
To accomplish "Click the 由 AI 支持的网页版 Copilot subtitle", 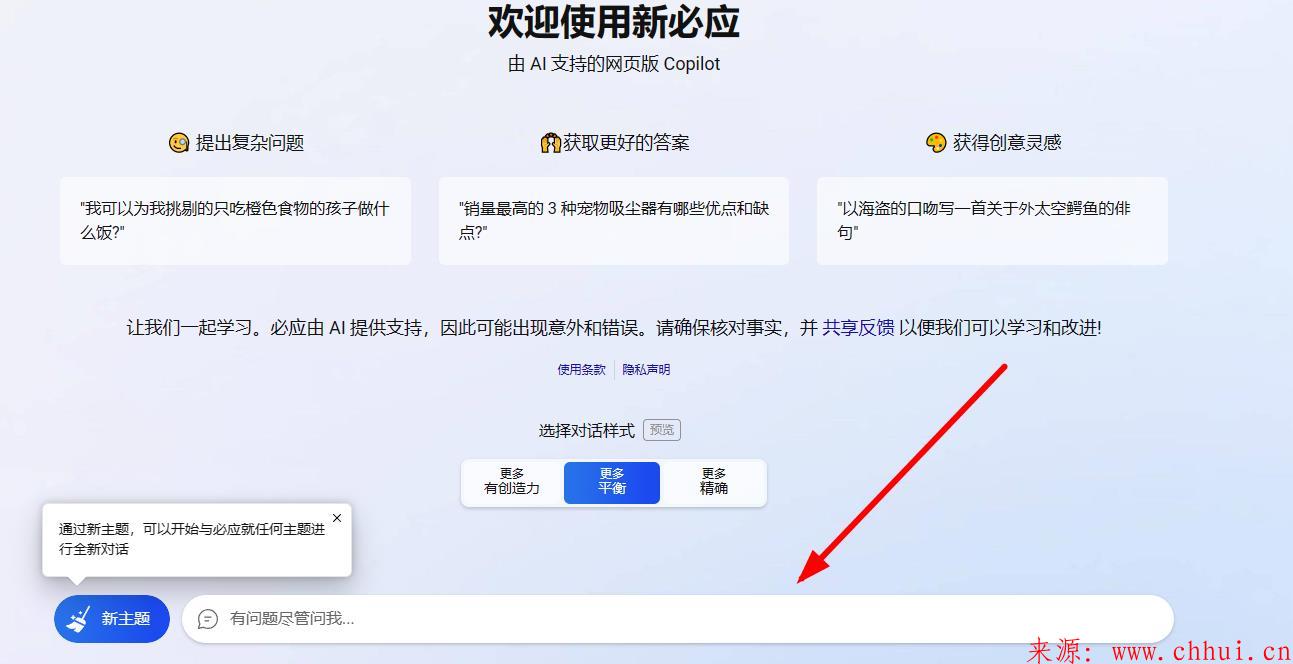I will (x=614, y=64).
